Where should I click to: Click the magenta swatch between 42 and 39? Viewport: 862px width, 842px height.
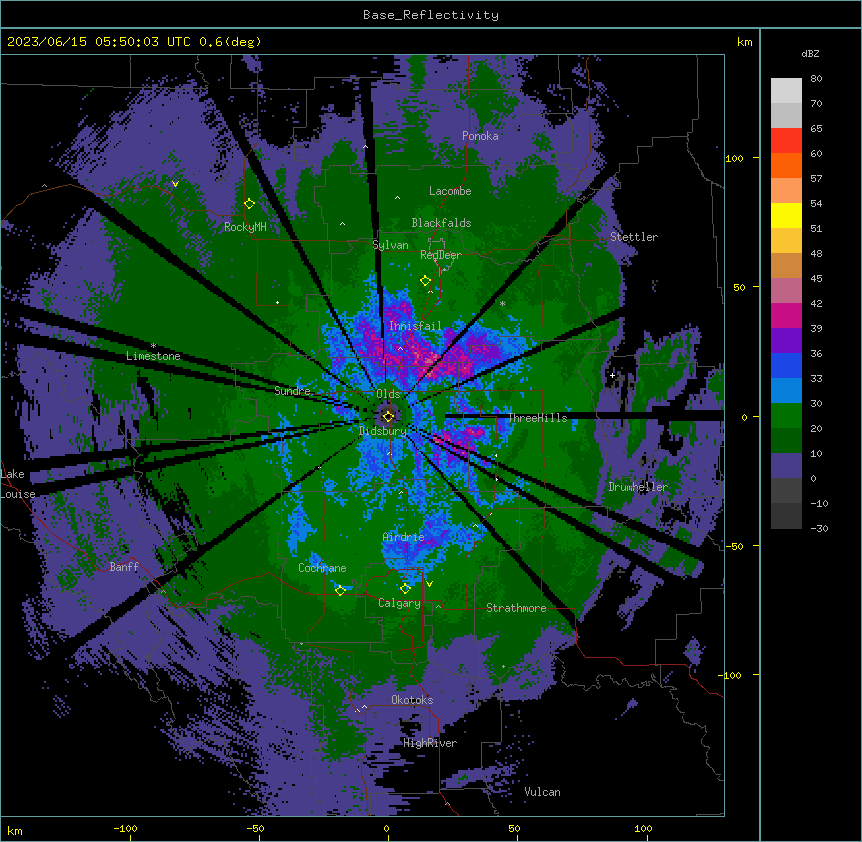point(786,315)
